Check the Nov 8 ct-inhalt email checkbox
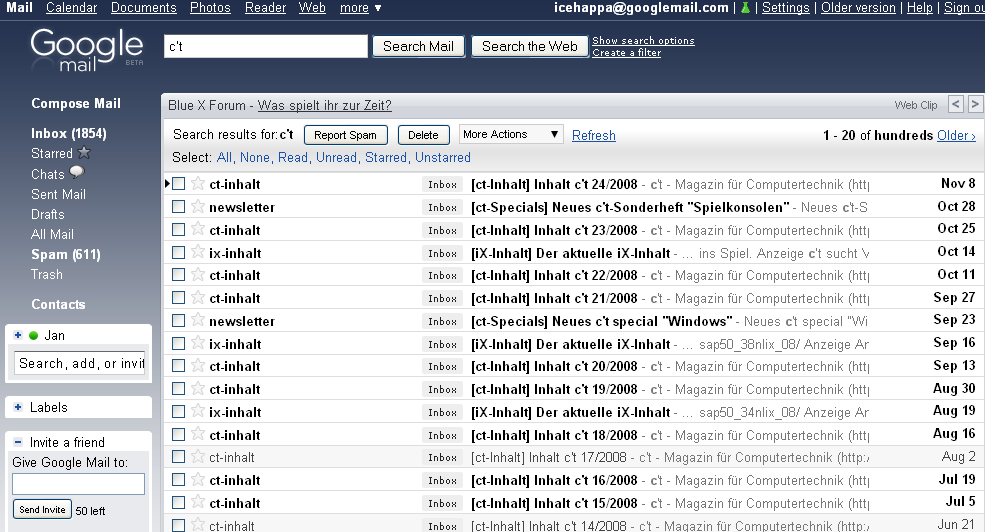The width and height of the screenshot is (985, 532). (x=179, y=184)
